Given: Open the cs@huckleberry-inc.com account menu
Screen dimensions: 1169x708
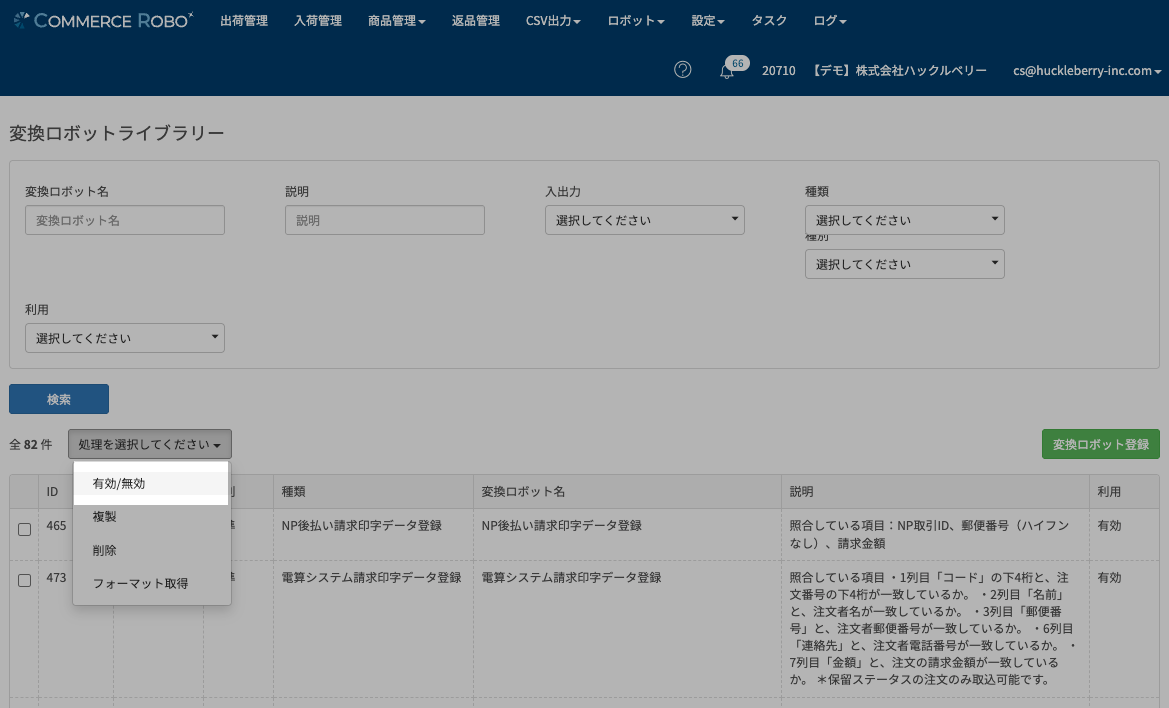Looking at the screenshot, I should (x=1086, y=71).
